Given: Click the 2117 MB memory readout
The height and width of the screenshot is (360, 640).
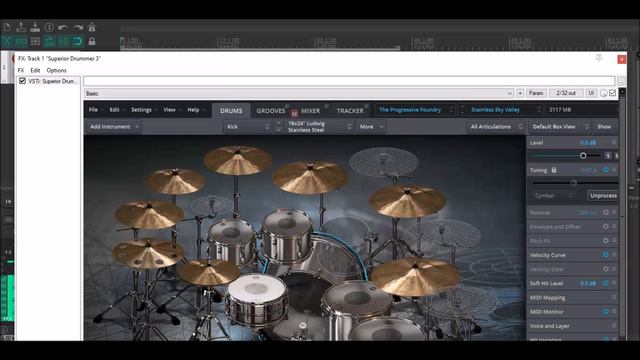Looking at the screenshot, I should coord(560,110).
